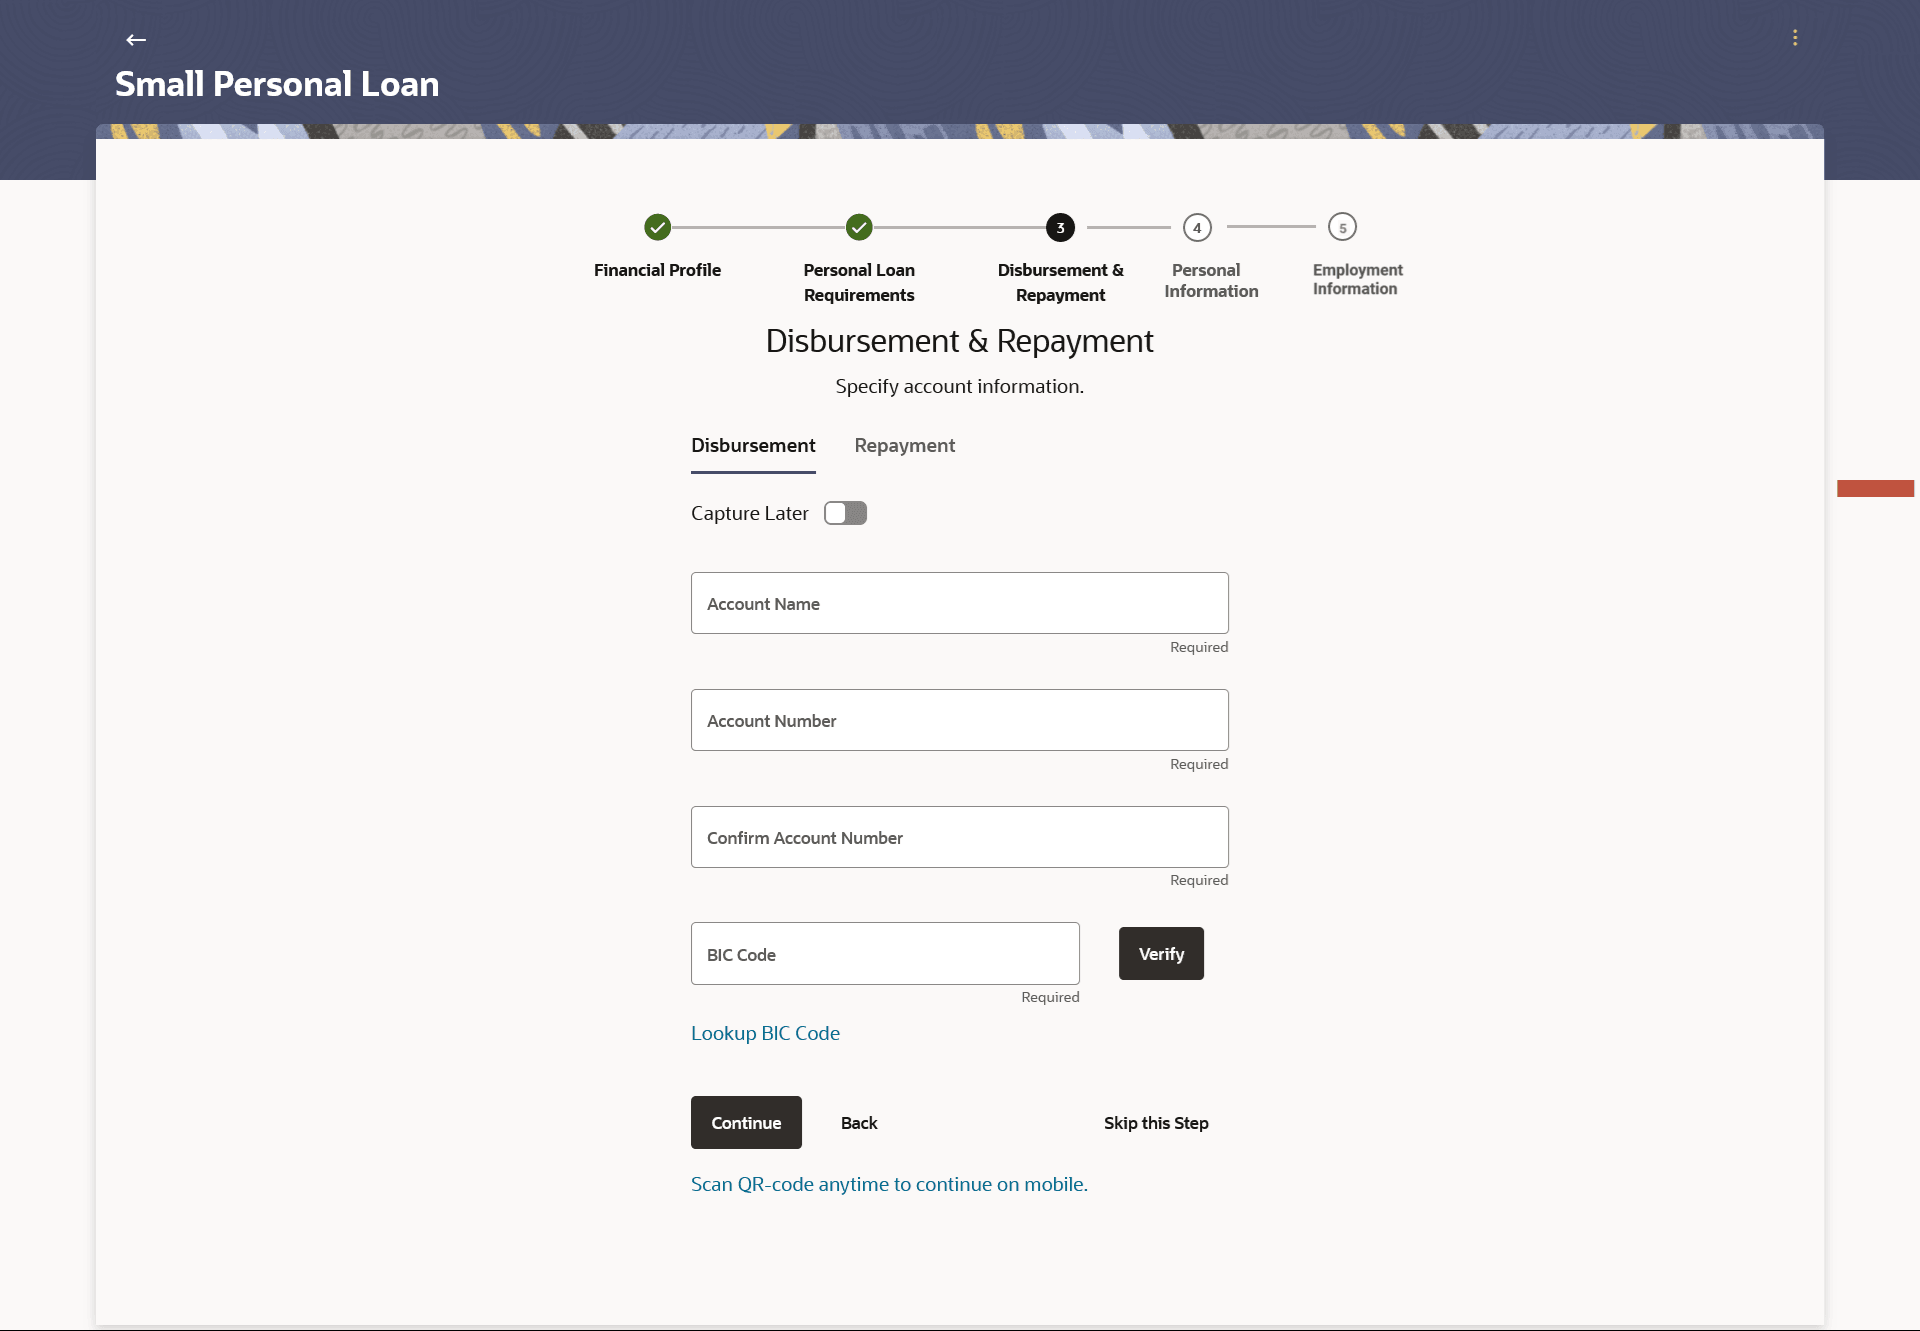Focus the Account Number input

point(959,720)
